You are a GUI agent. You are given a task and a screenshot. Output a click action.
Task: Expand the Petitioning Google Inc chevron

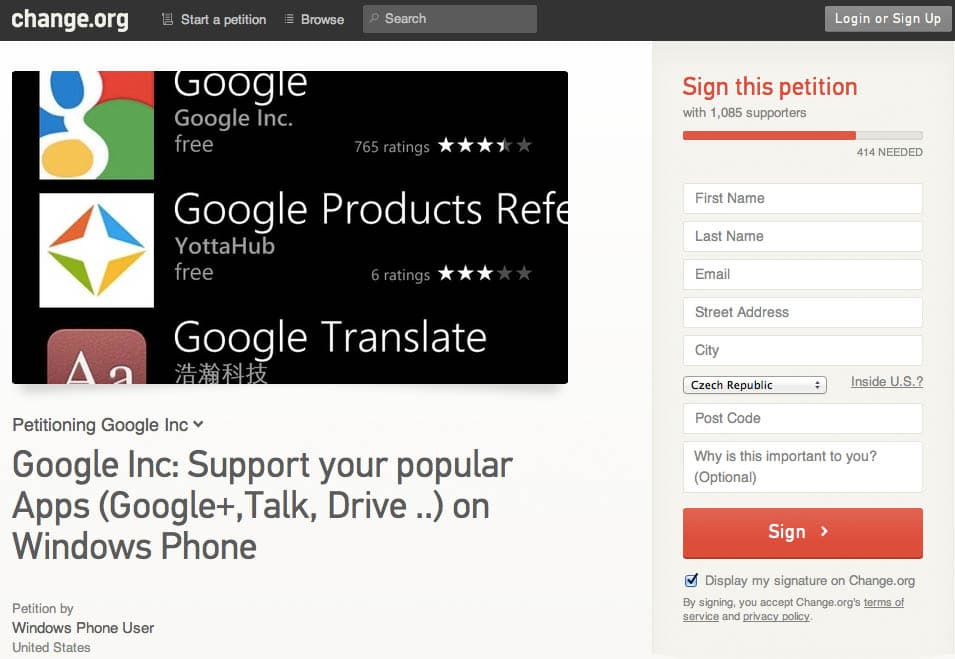(x=198, y=425)
